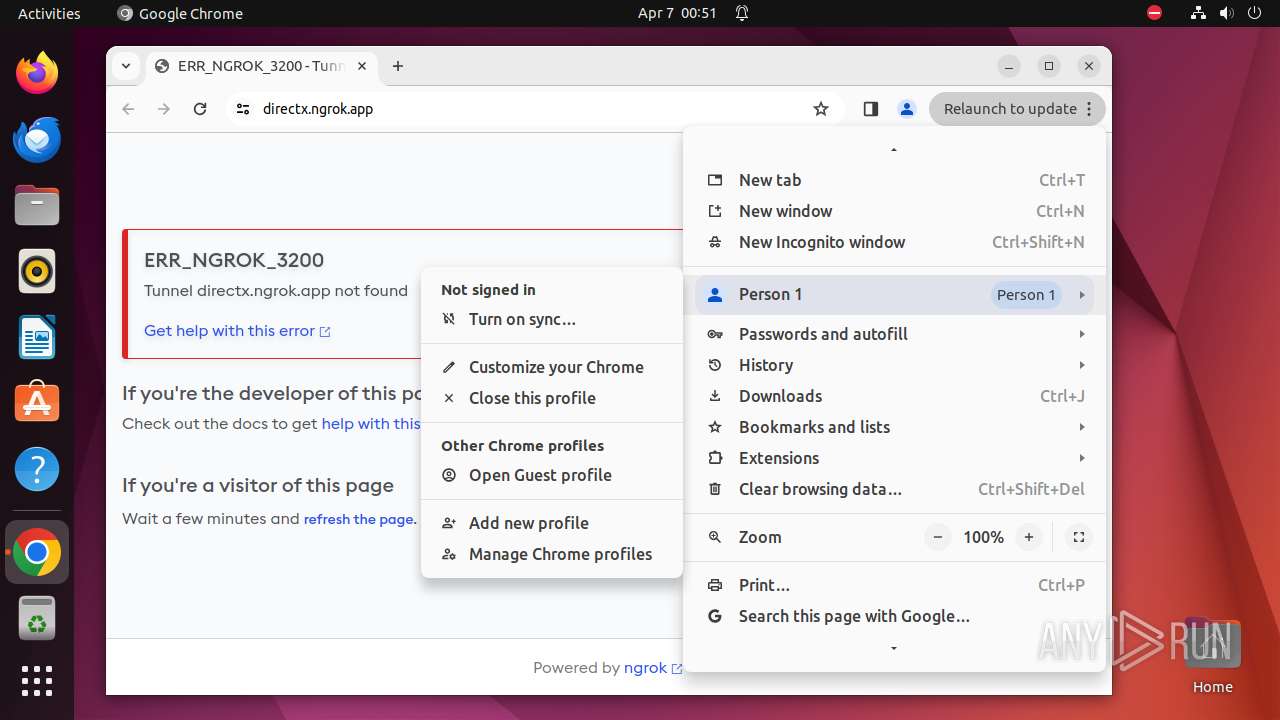
Task: Launch Firefox from the dock
Action: [37, 74]
